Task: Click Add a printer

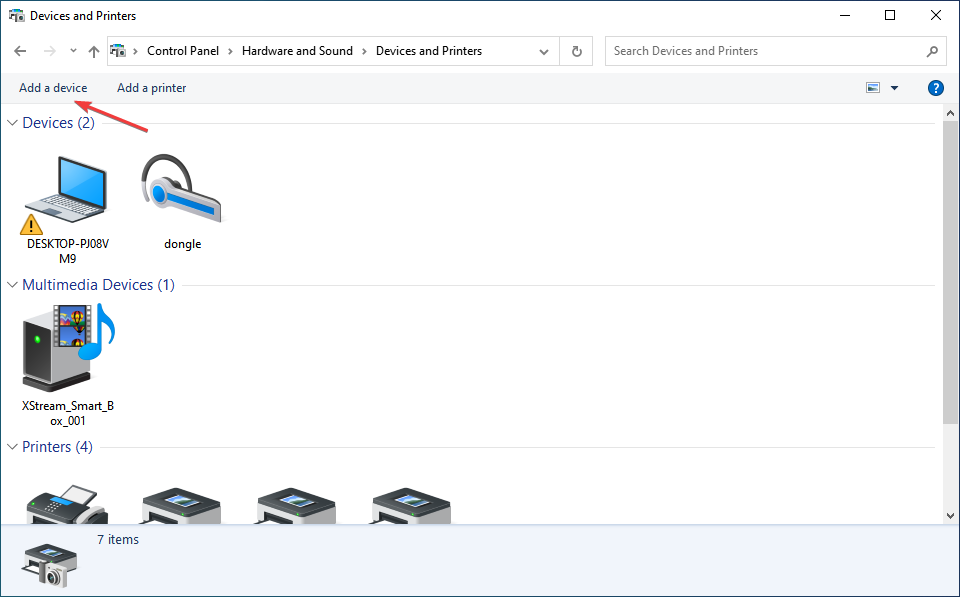Action: (x=151, y=88)
